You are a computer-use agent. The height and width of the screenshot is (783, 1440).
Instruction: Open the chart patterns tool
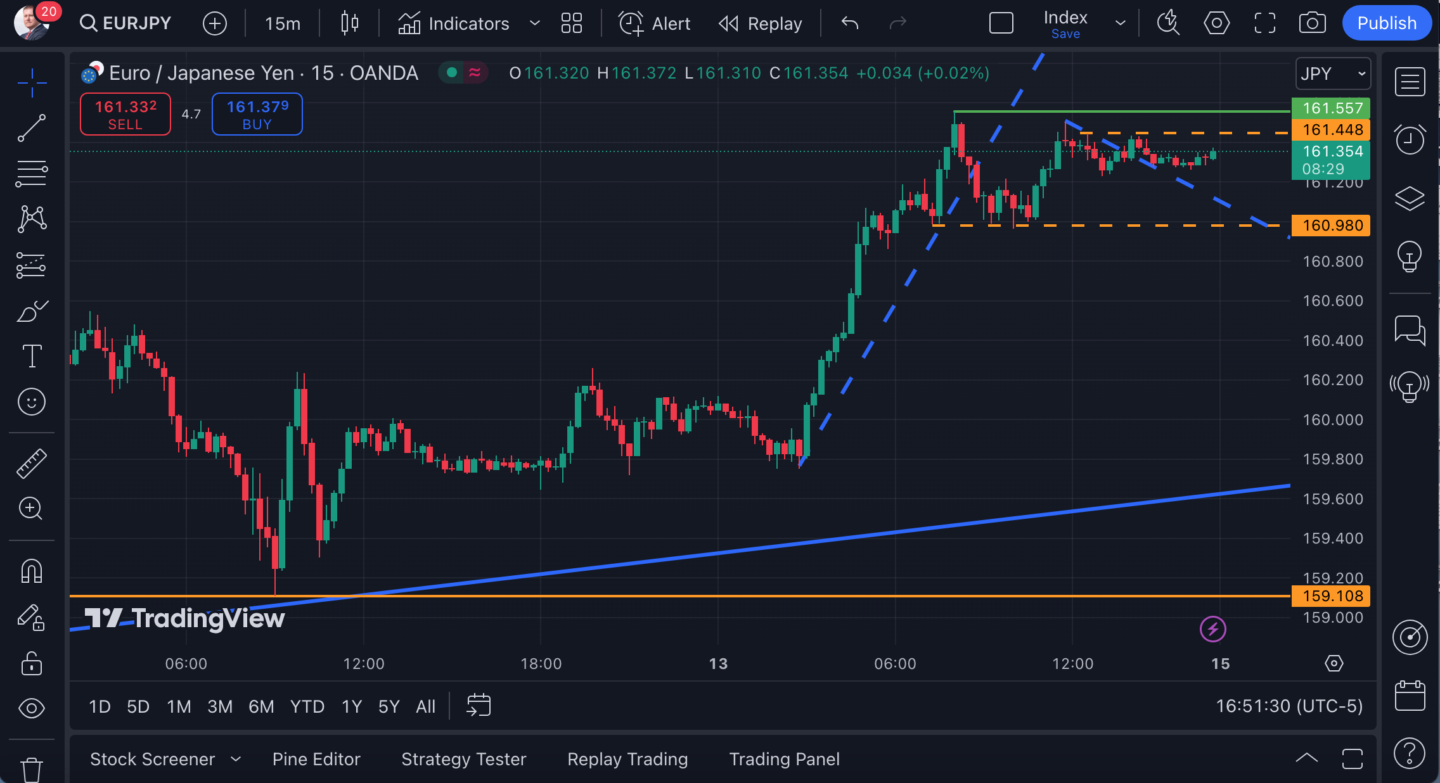pyautogui.click(x=32, y=218)
